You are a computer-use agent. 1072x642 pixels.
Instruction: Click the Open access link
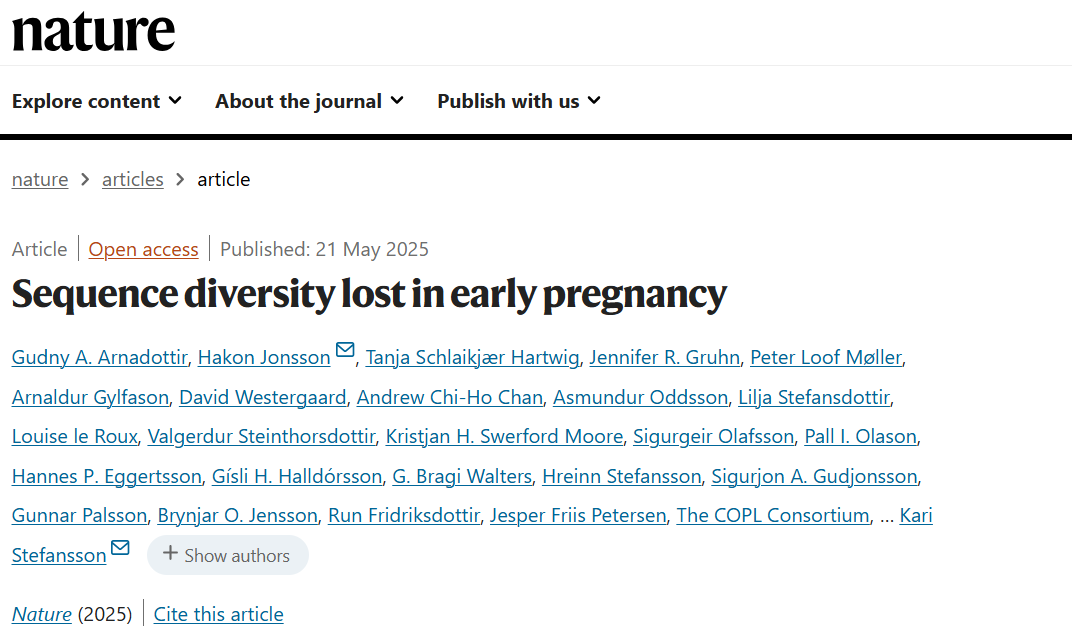point(144,250)
